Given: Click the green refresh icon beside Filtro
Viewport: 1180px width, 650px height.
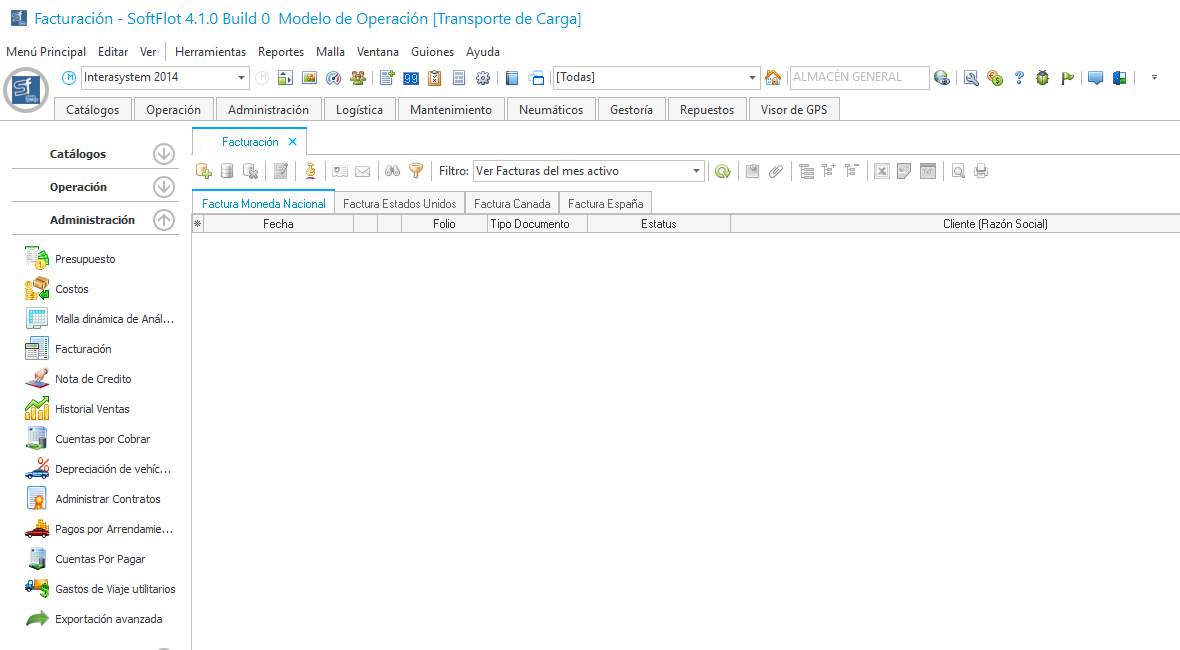Looking at the screenshot, I should tap(722, 171).
